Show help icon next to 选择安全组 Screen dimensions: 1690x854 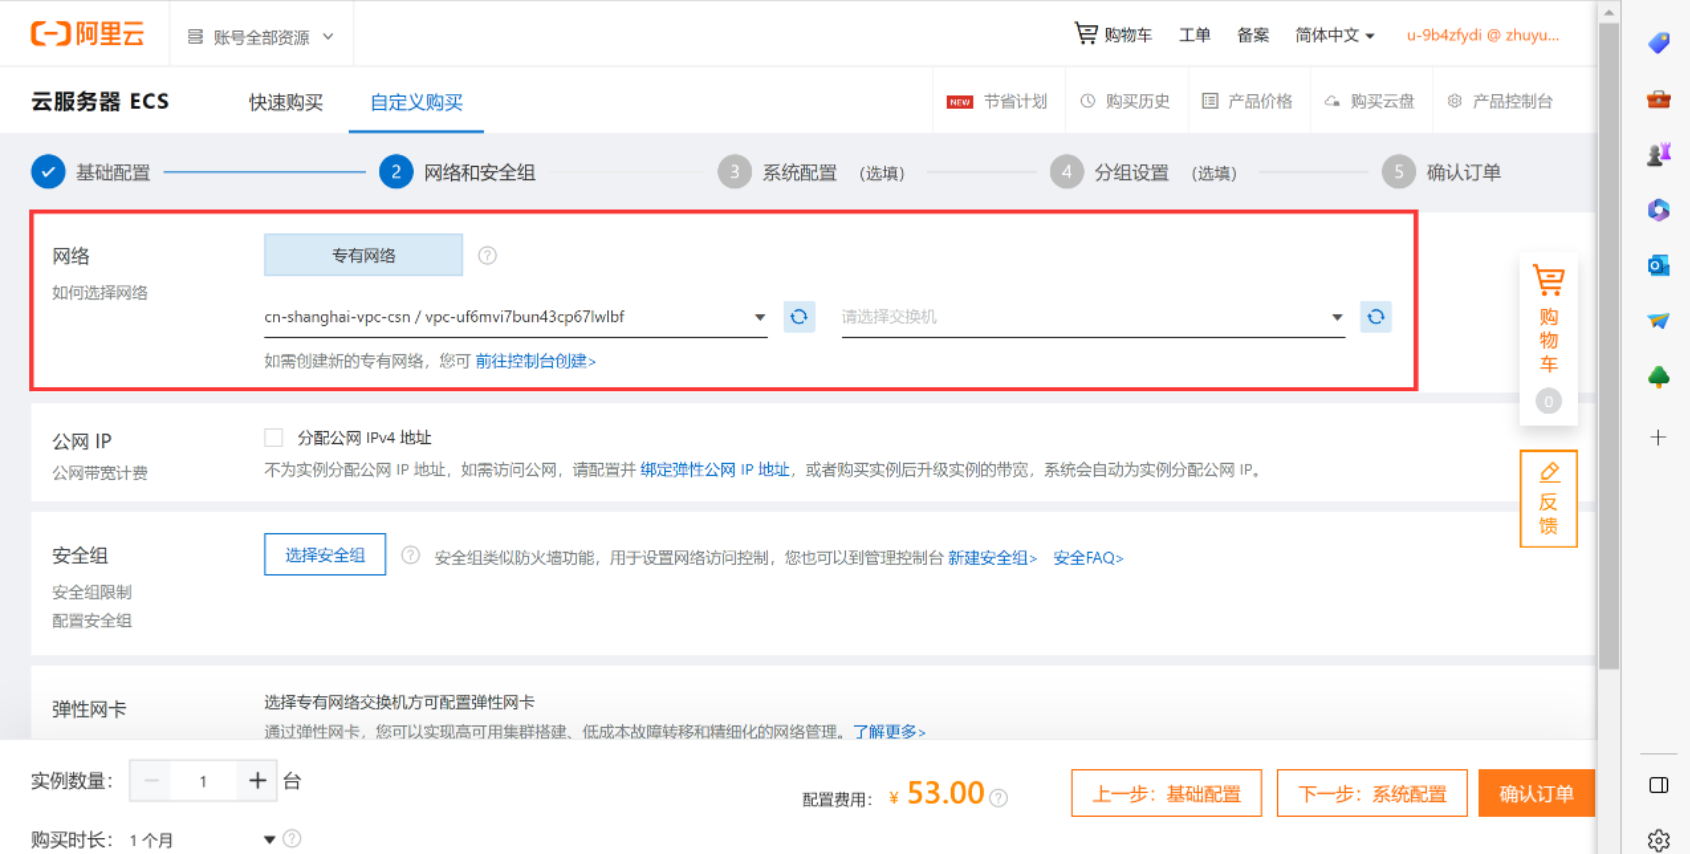[410, 555]
